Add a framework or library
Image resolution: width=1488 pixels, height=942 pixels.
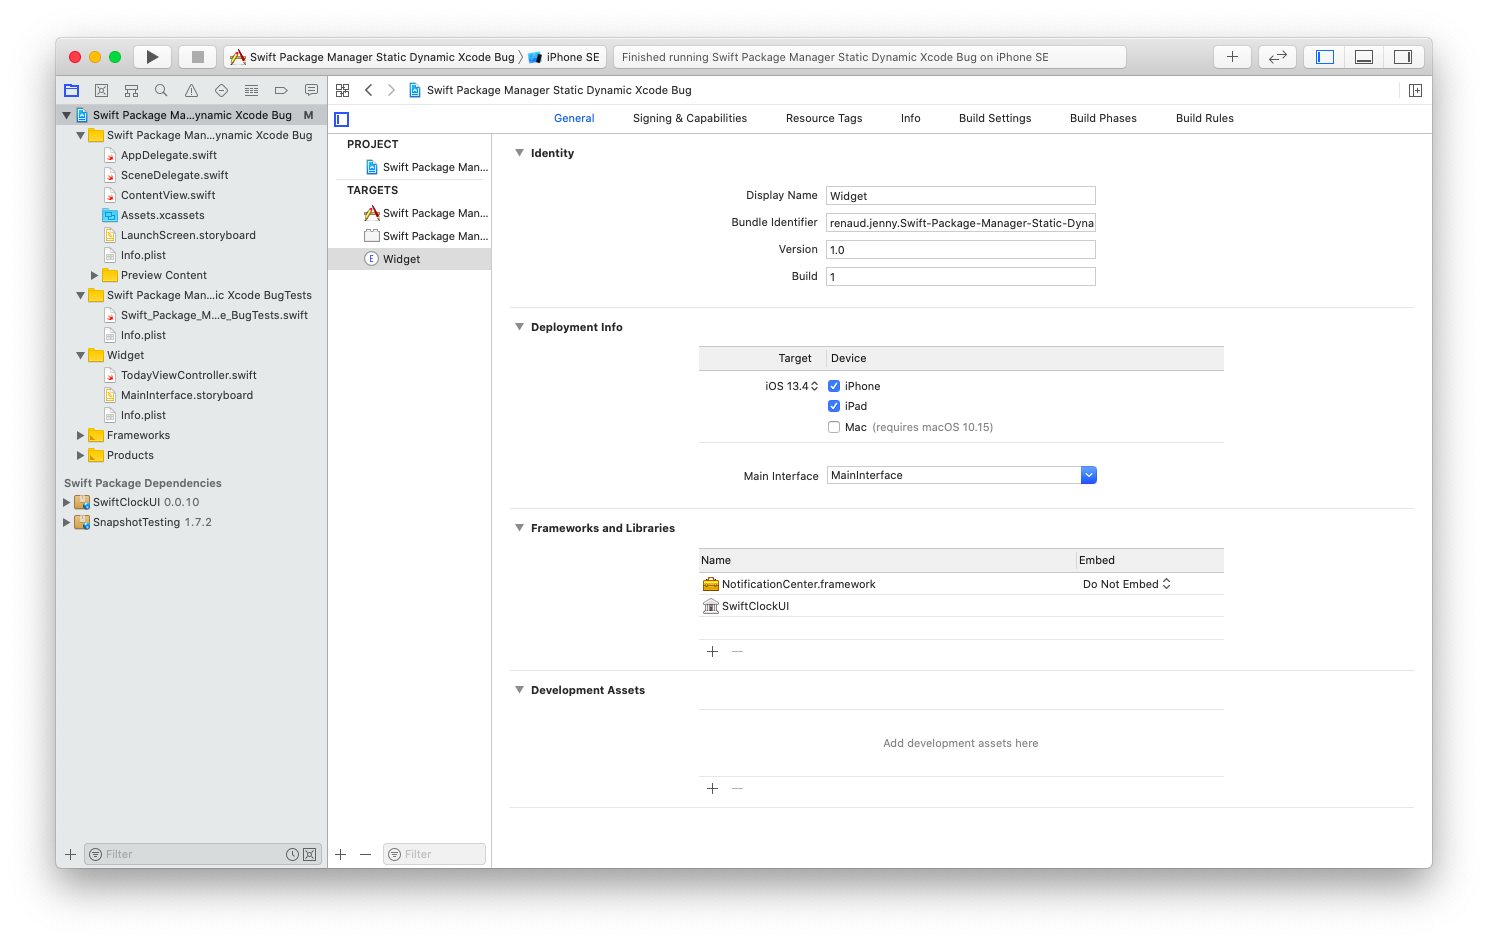pos(712,651)
